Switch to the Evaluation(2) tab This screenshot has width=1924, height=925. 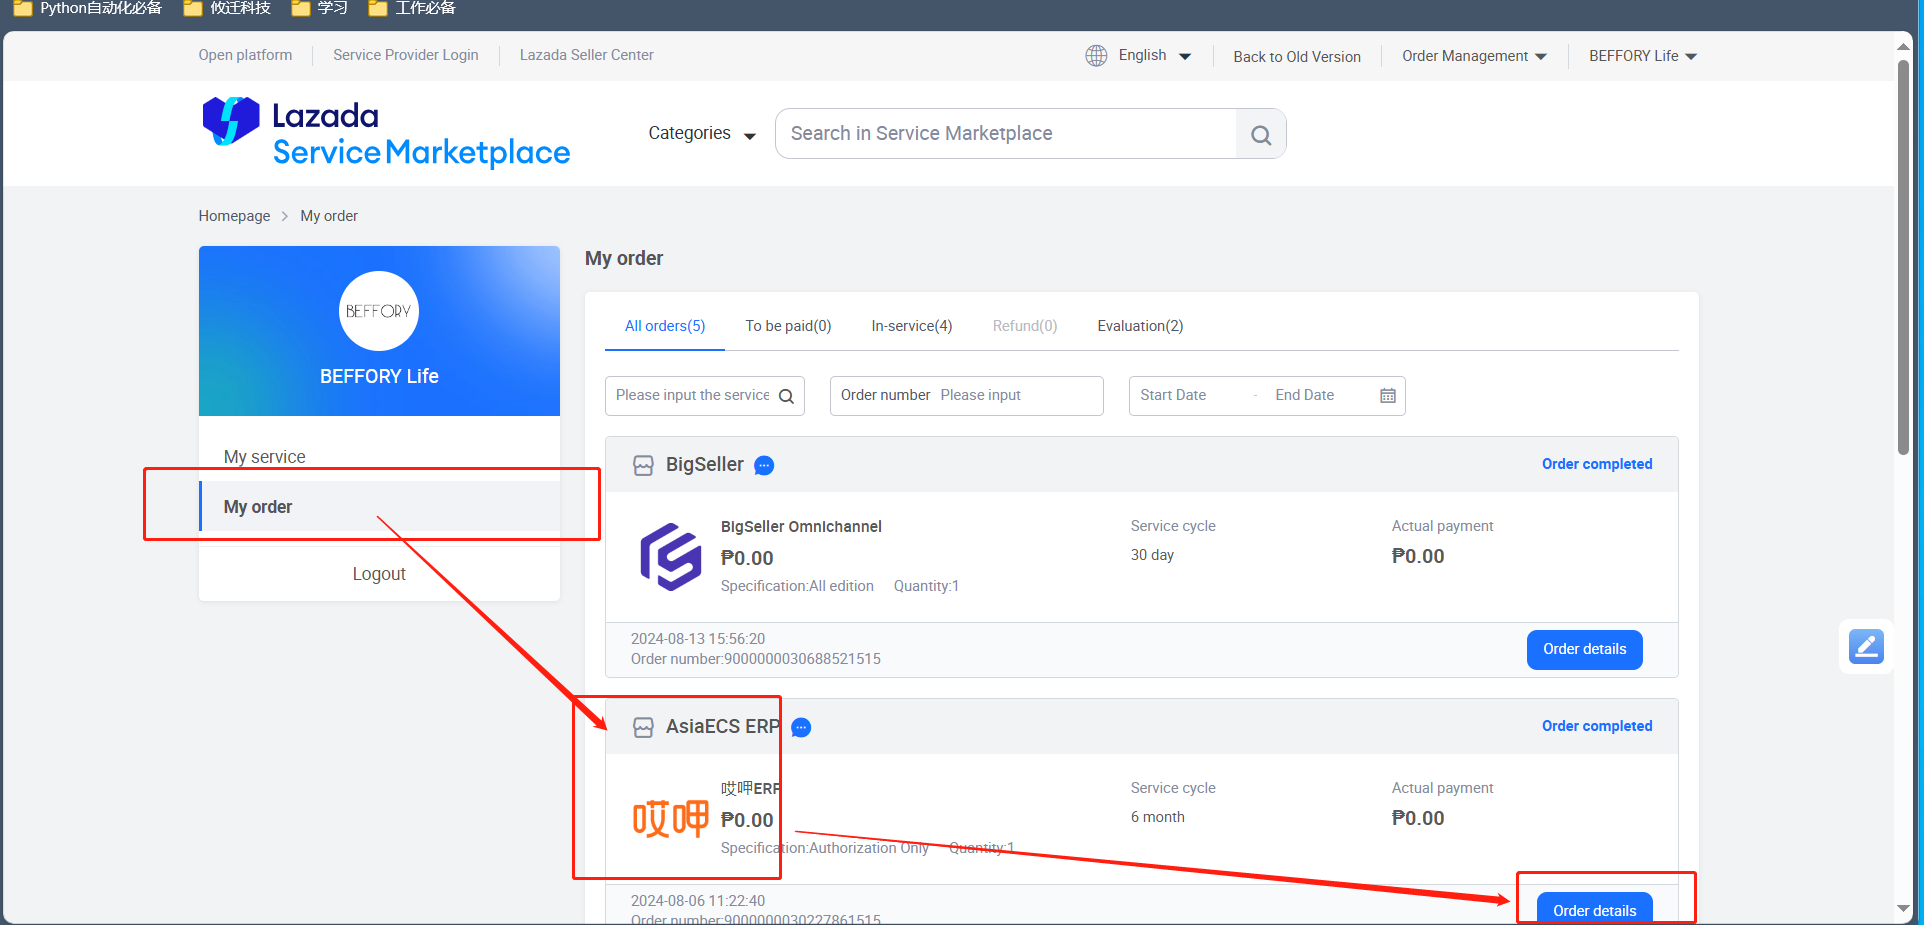pyautogui.click(x=1140, y=326)
